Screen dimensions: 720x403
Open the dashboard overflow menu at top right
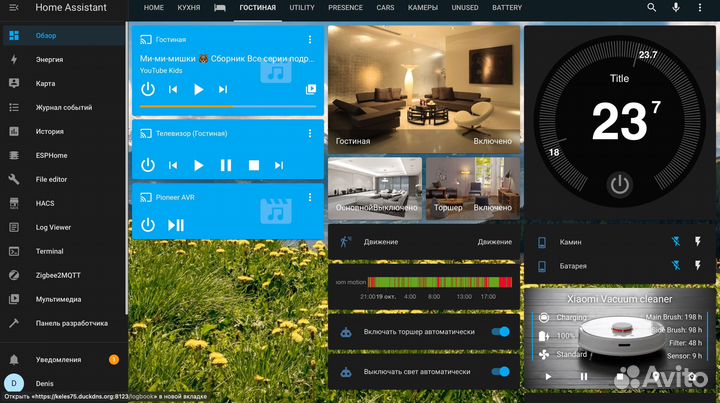point(702,8)
